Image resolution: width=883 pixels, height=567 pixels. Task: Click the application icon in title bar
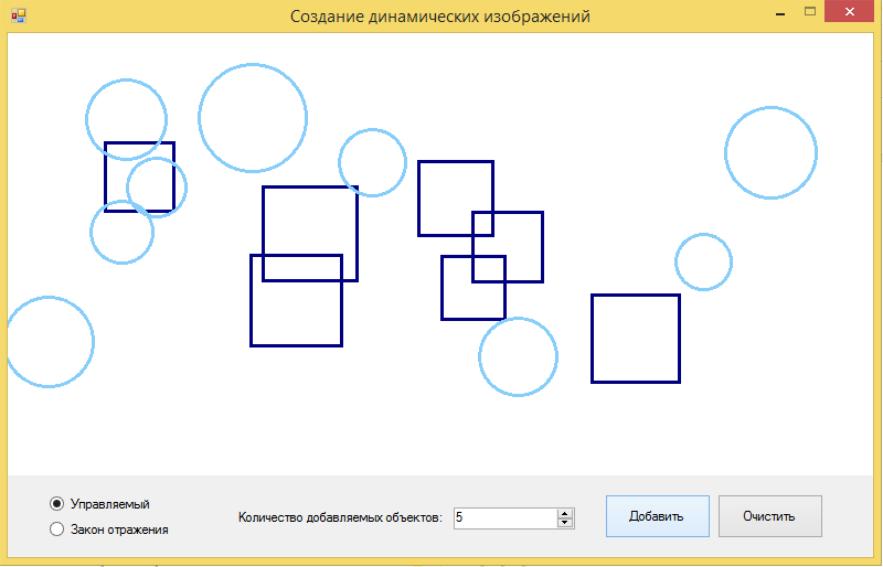18,15
